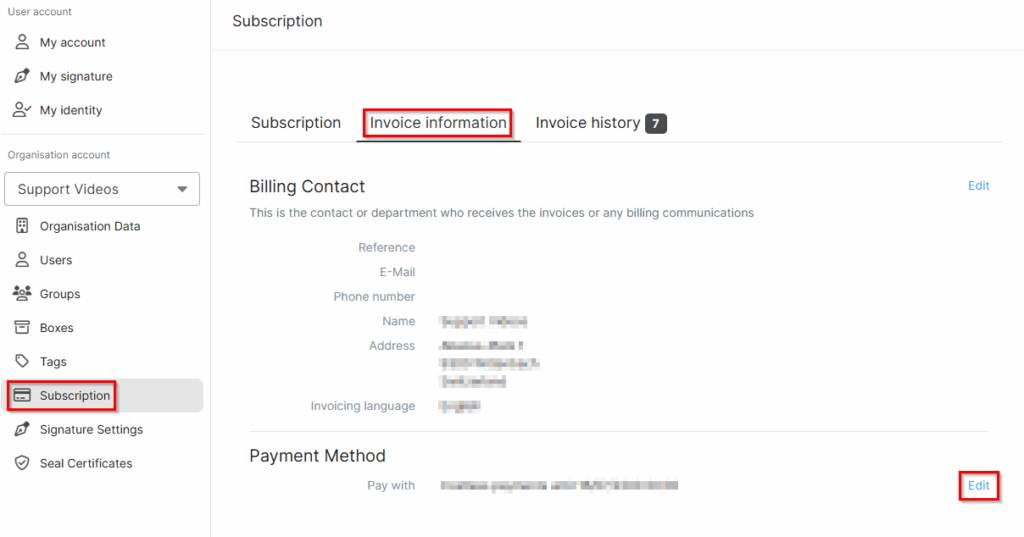Select the Invoice information tab
Viewport: 1024px width, 537px height.
[438, 123]
